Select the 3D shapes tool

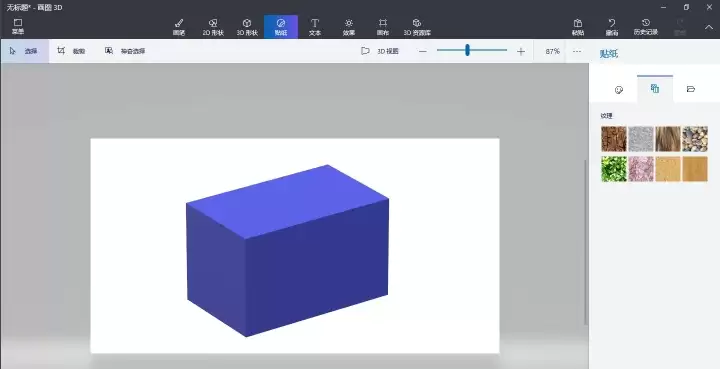[247, 27]
